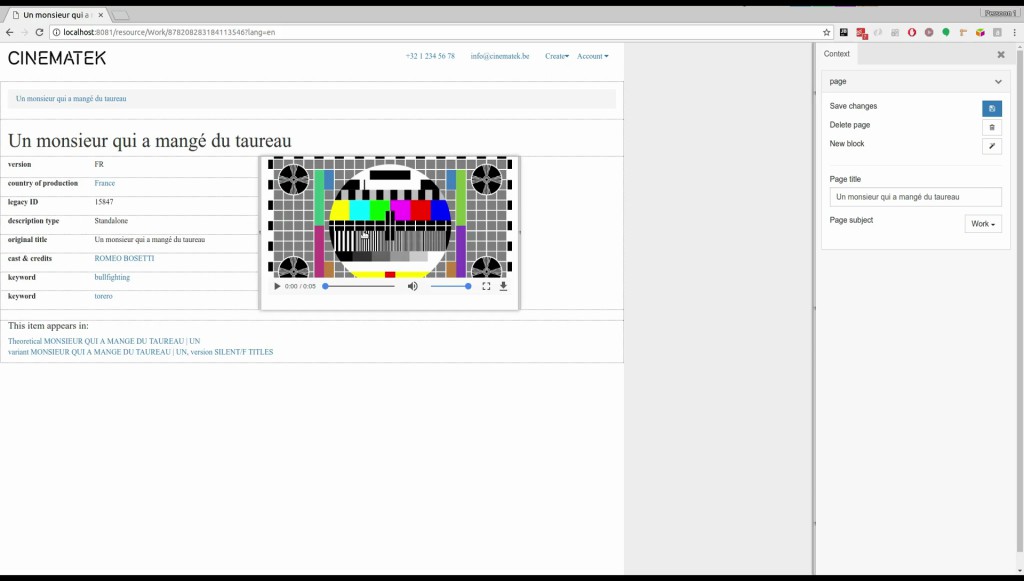Play the test pattern video
Viewport: 1024px width, 581px height.
click(x=277, y=286)
